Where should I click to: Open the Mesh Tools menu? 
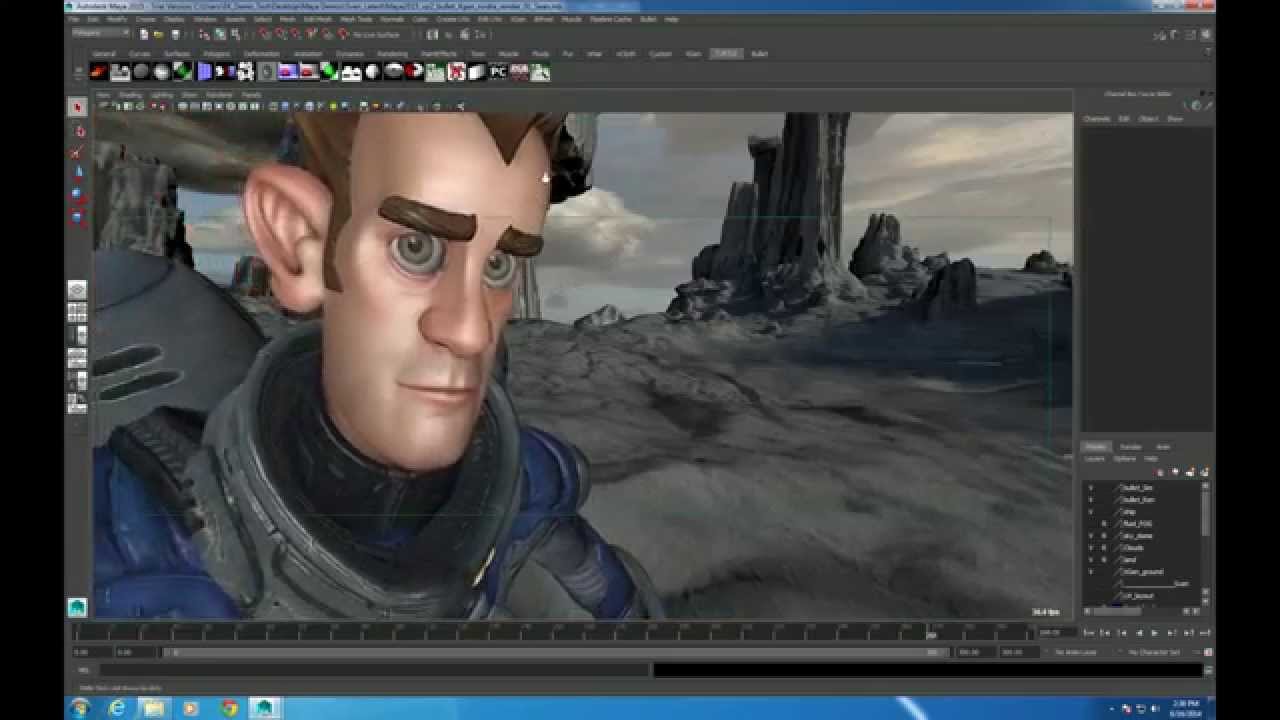356,19
